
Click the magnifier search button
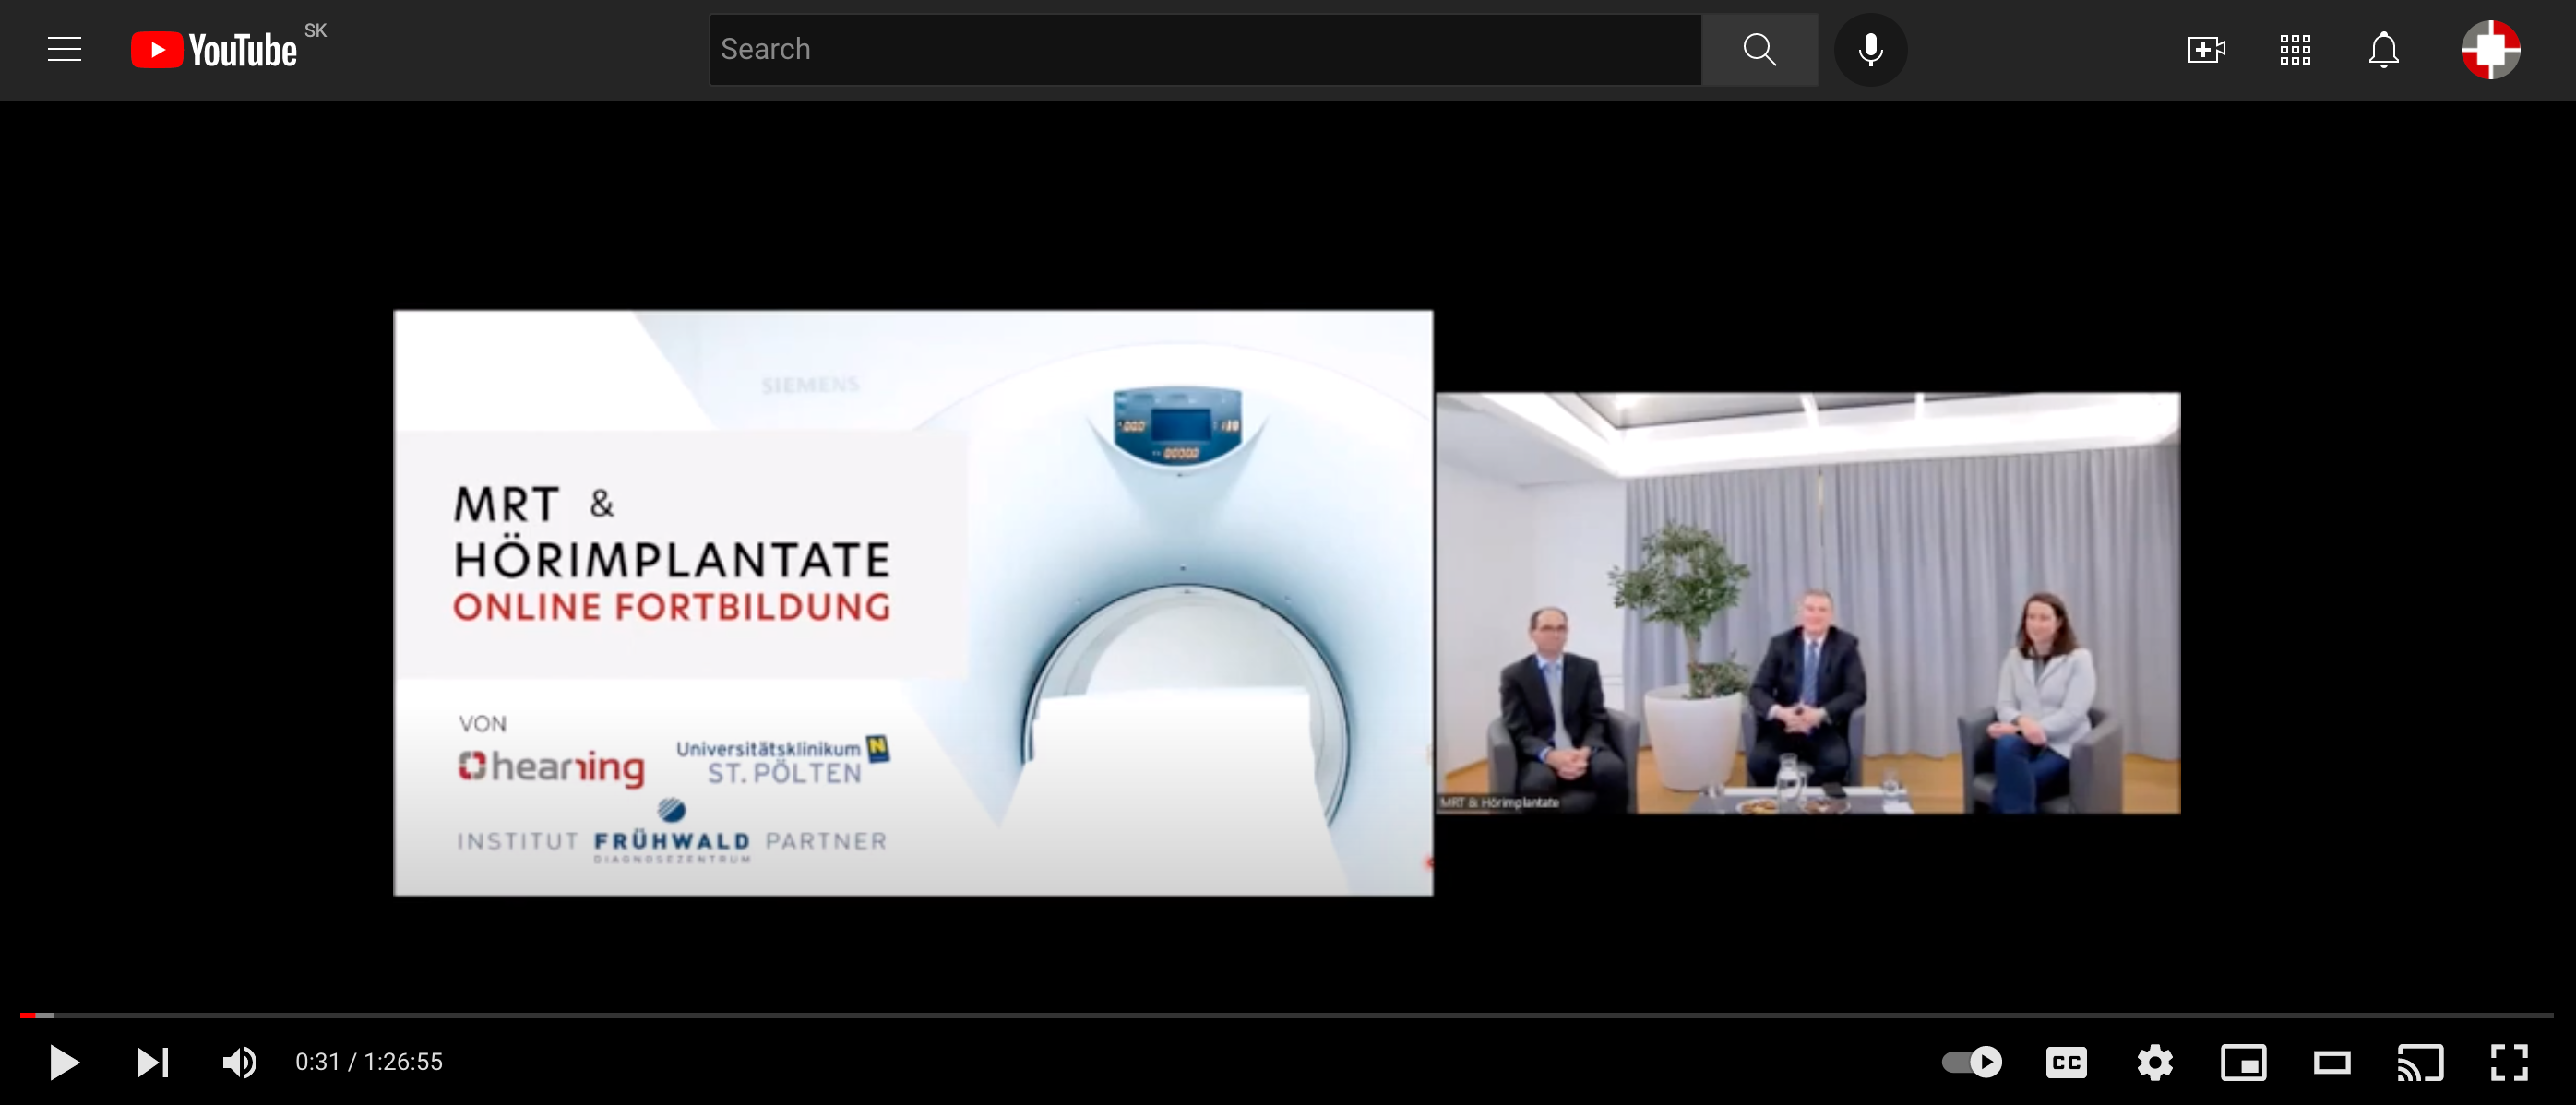tap(1759, 49)
